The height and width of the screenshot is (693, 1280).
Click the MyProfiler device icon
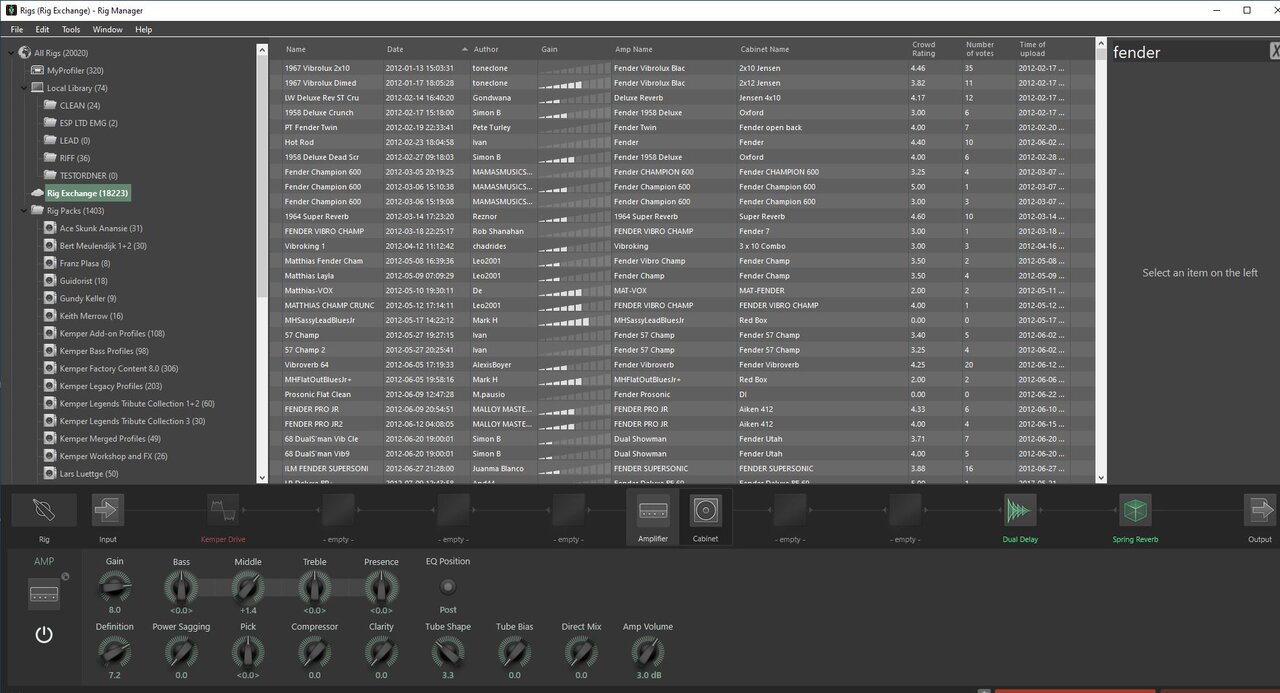click(38, 71)
